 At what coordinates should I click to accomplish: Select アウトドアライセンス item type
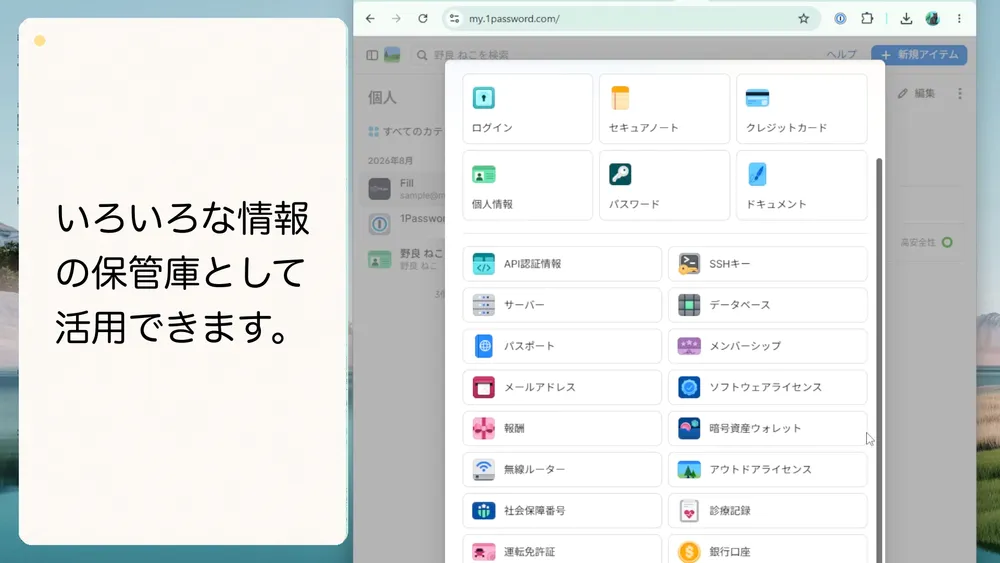[768, 469]
